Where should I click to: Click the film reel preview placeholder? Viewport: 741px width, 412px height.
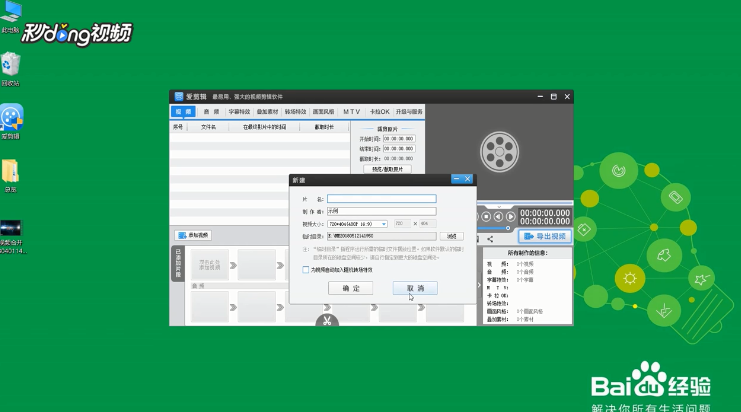[500, 152]
